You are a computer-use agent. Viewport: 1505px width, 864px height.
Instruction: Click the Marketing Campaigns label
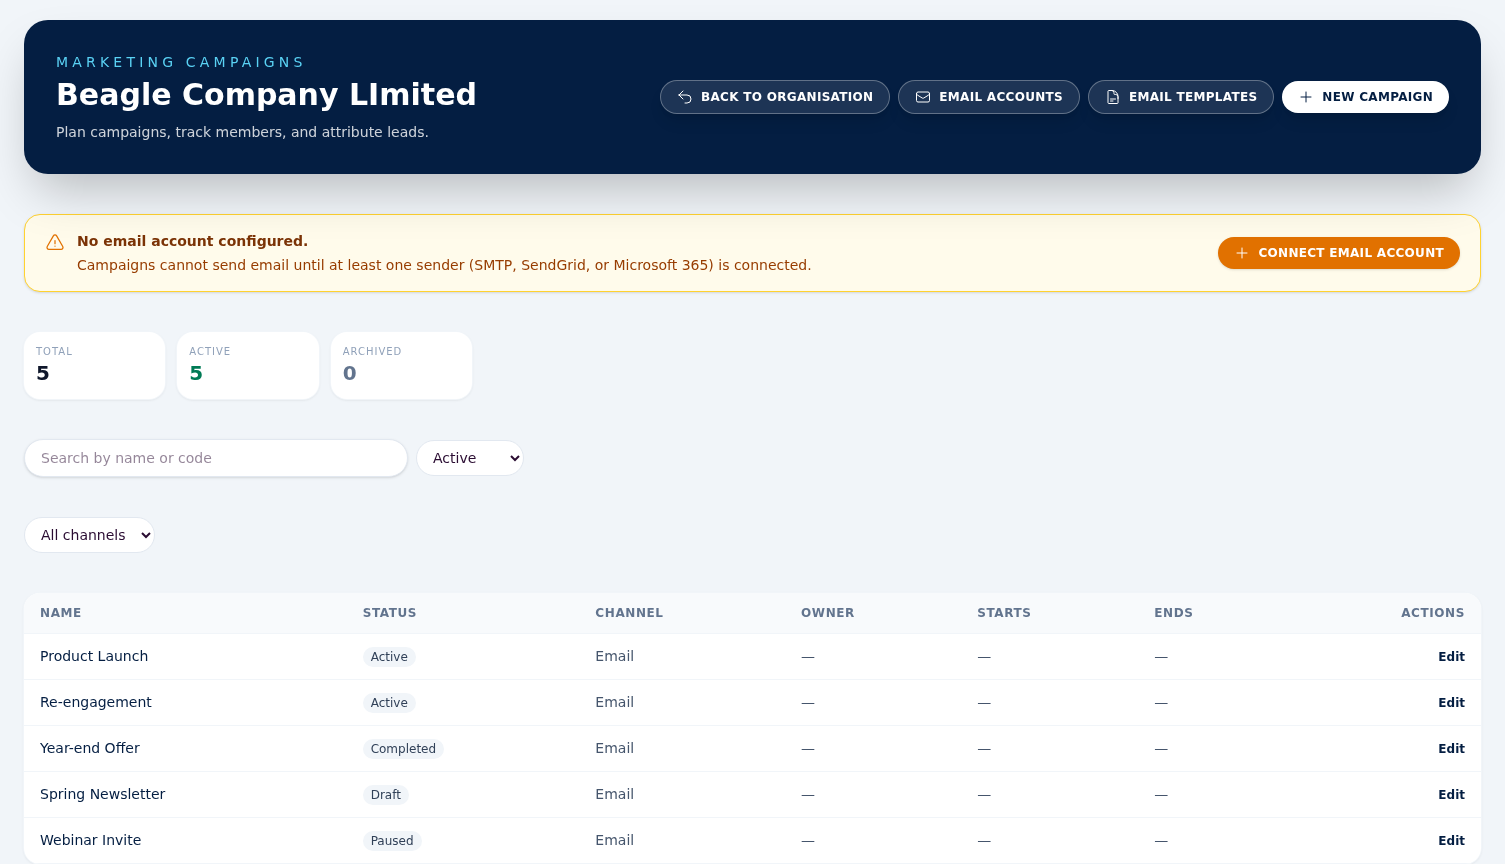click(180, 62)
